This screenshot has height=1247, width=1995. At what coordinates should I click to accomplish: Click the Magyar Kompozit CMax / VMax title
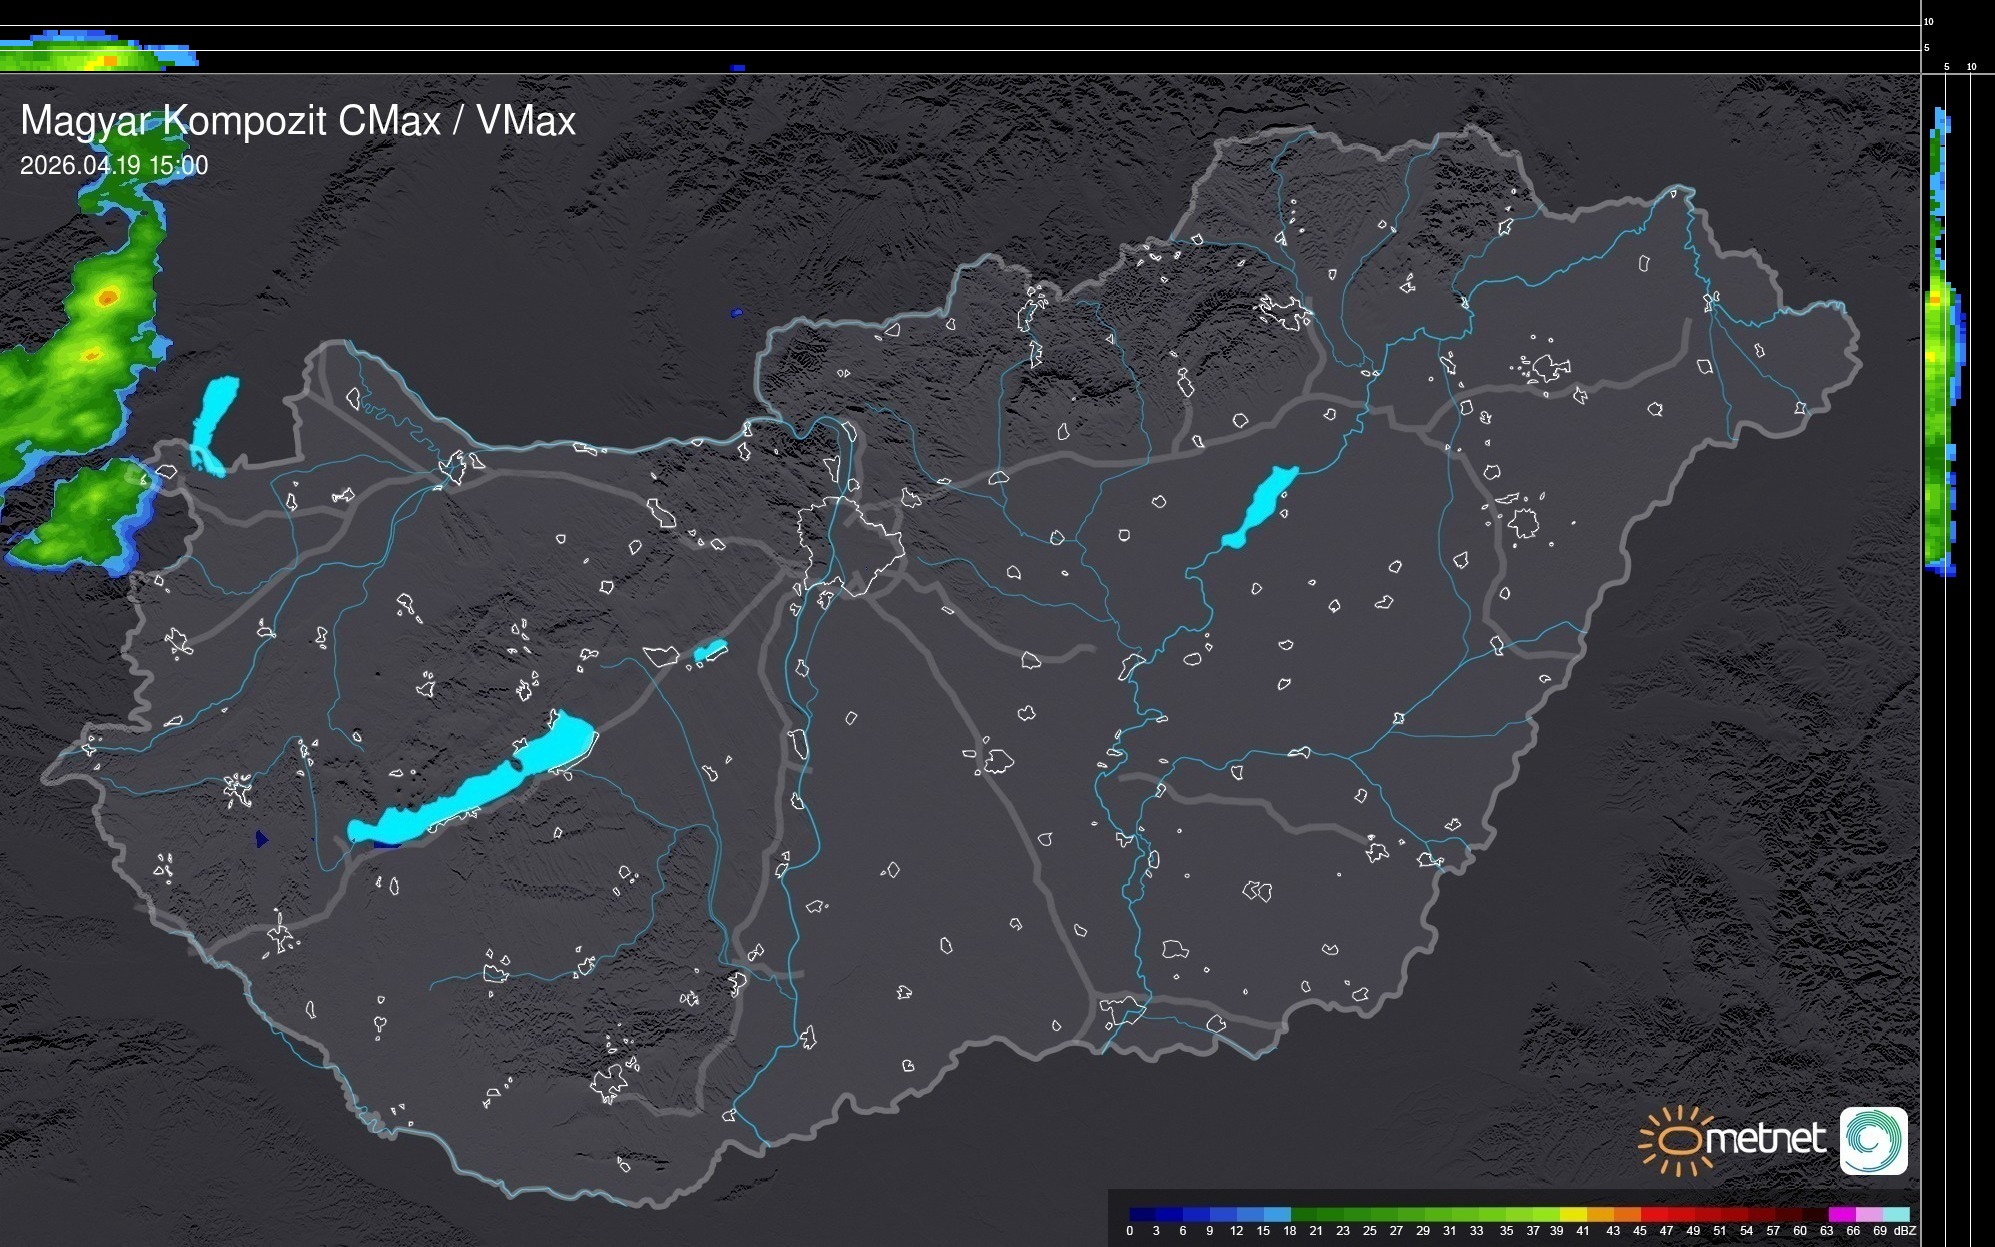[298, 121]
